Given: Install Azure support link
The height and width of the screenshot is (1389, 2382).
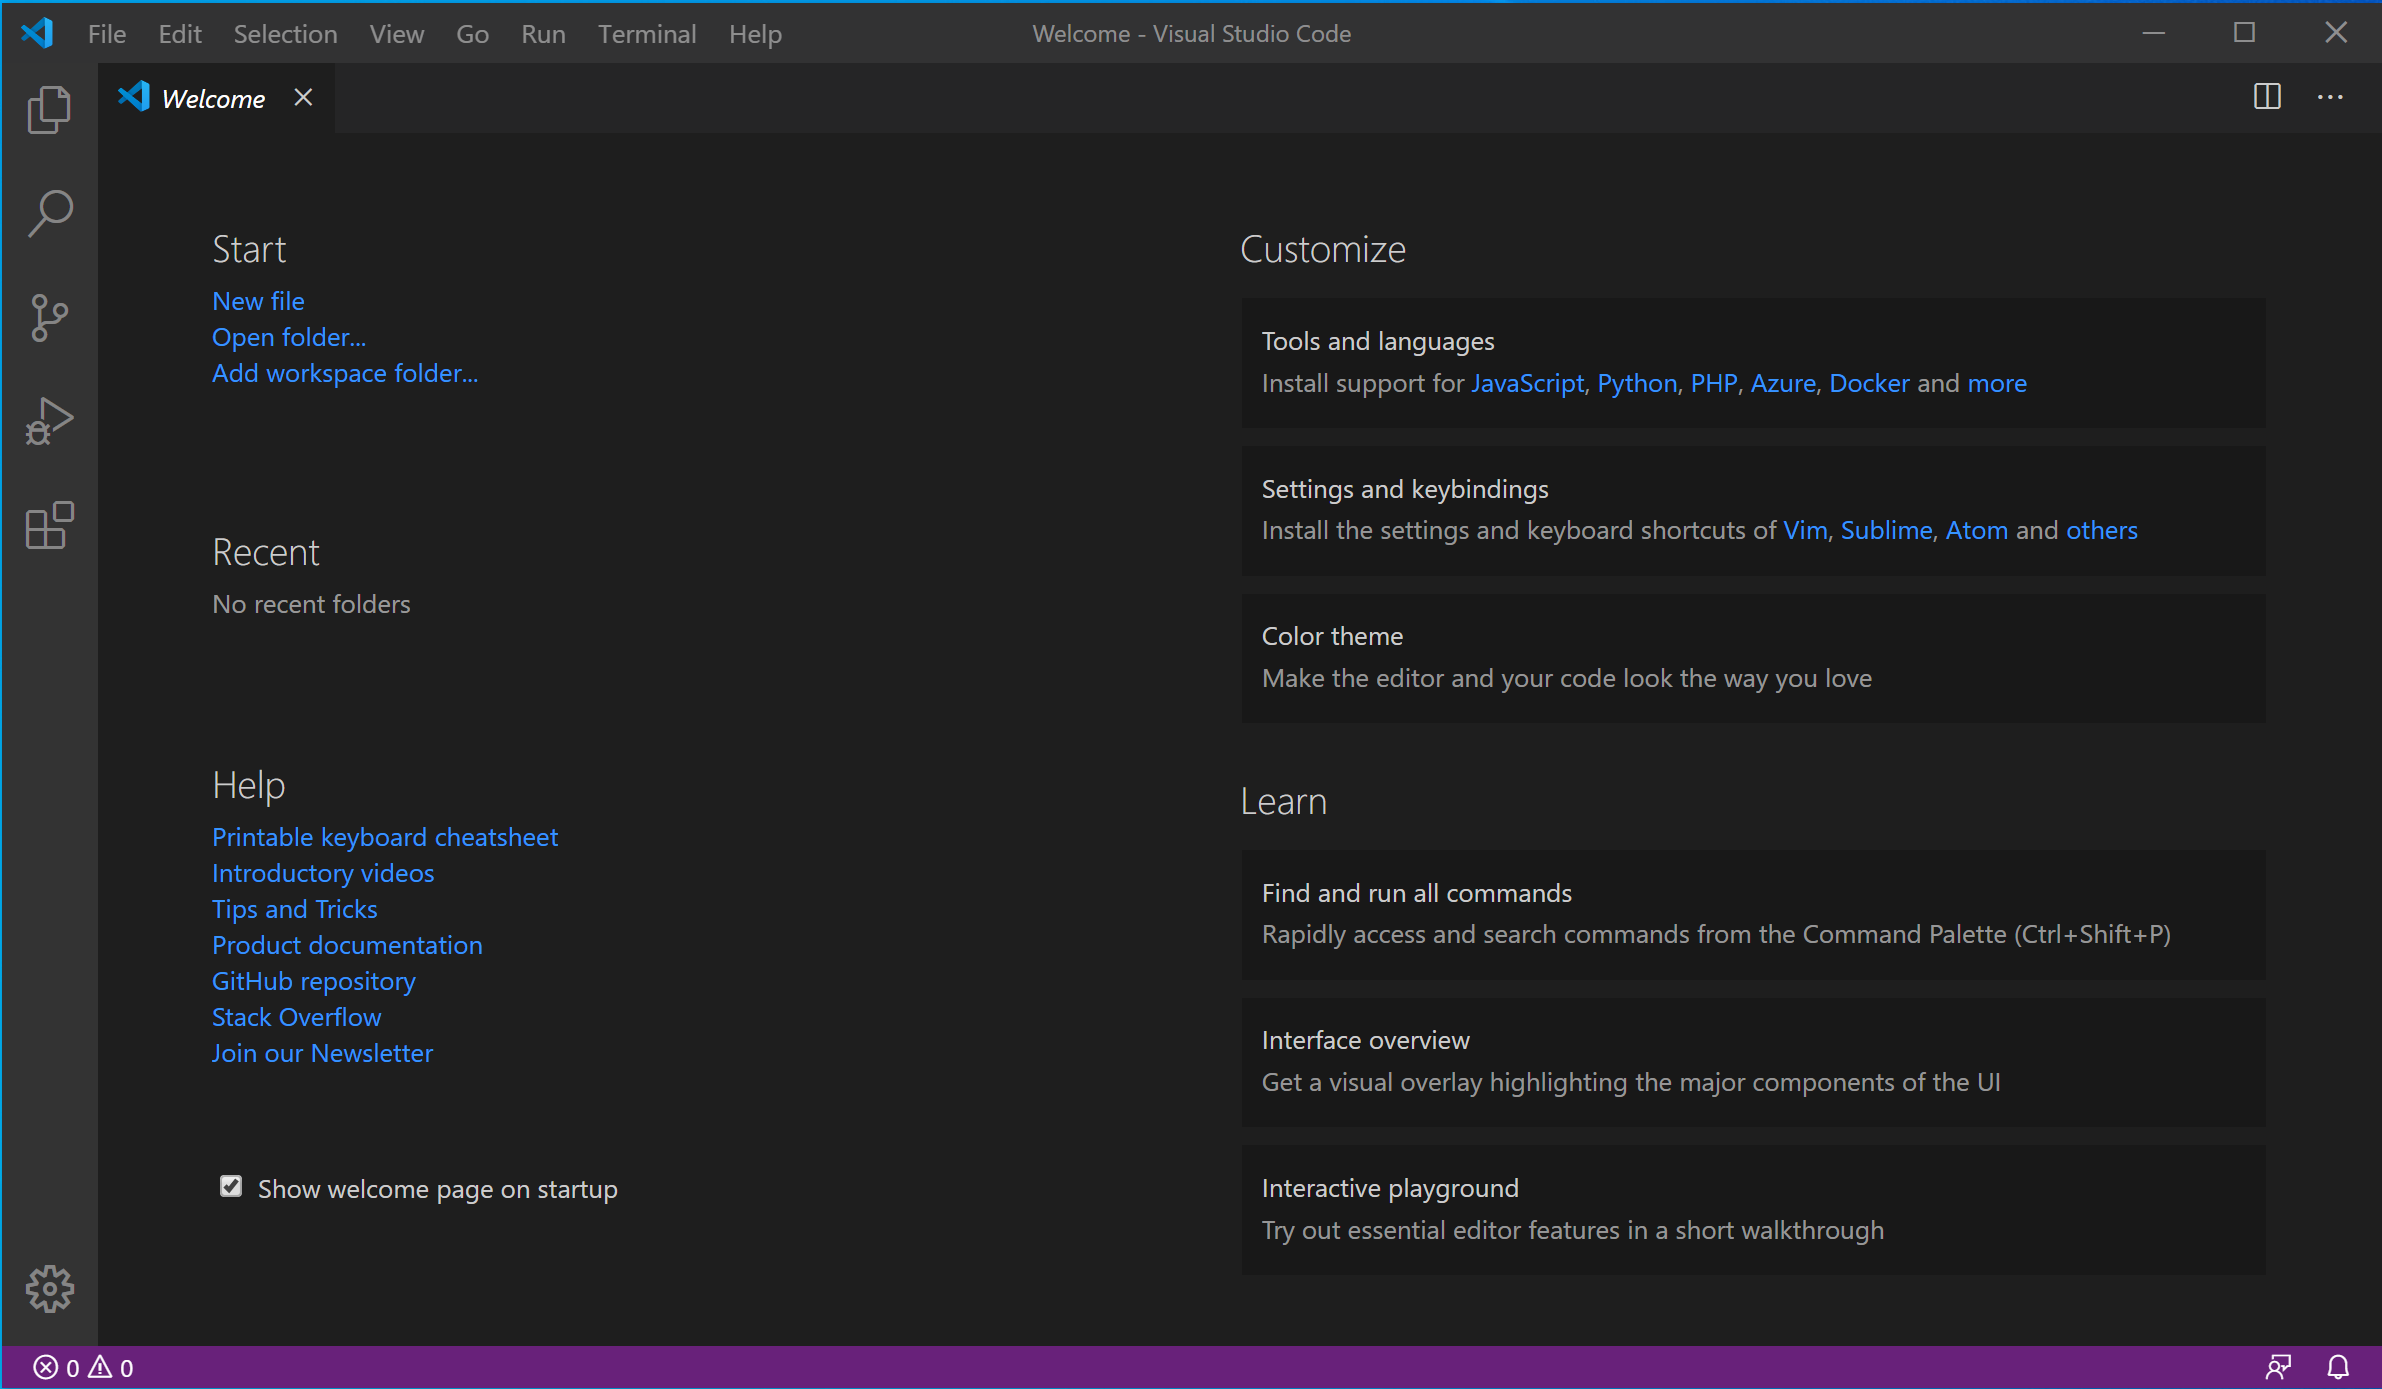Looking at the screenshot, I should 1783,383.
